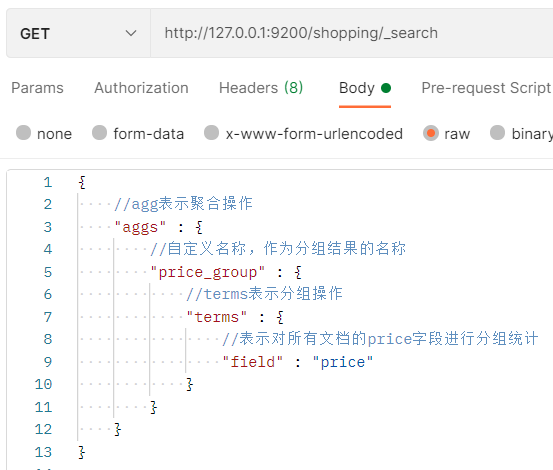Click the "price" value on line 9
The image size is (553, 470).
pos(342,362)
